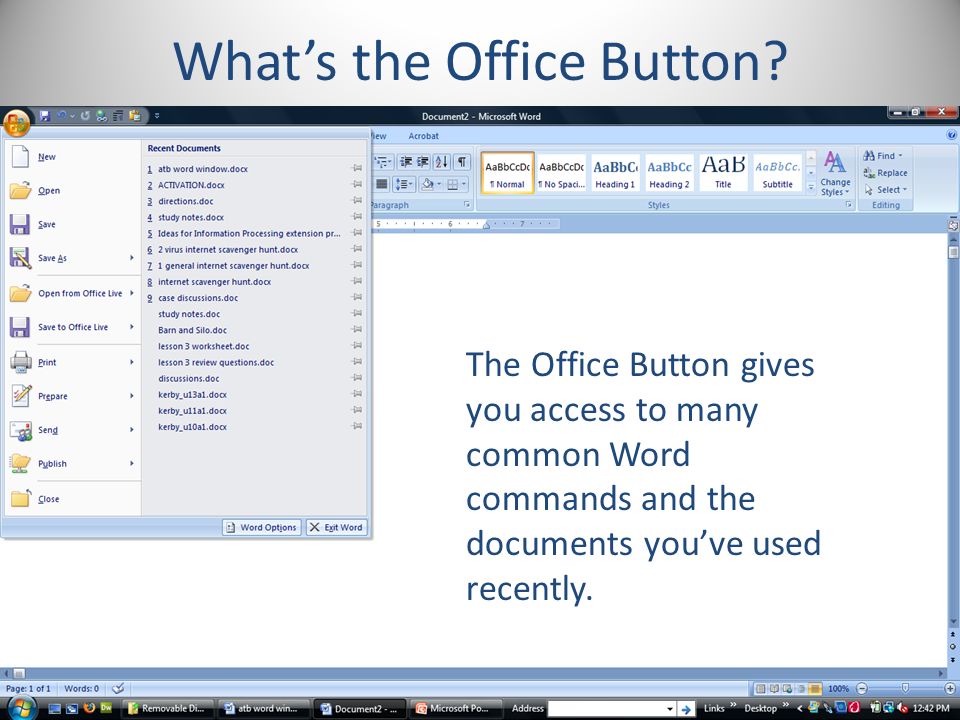Switch to Microsoft PowerPoint taskbar button

(456, 708)
